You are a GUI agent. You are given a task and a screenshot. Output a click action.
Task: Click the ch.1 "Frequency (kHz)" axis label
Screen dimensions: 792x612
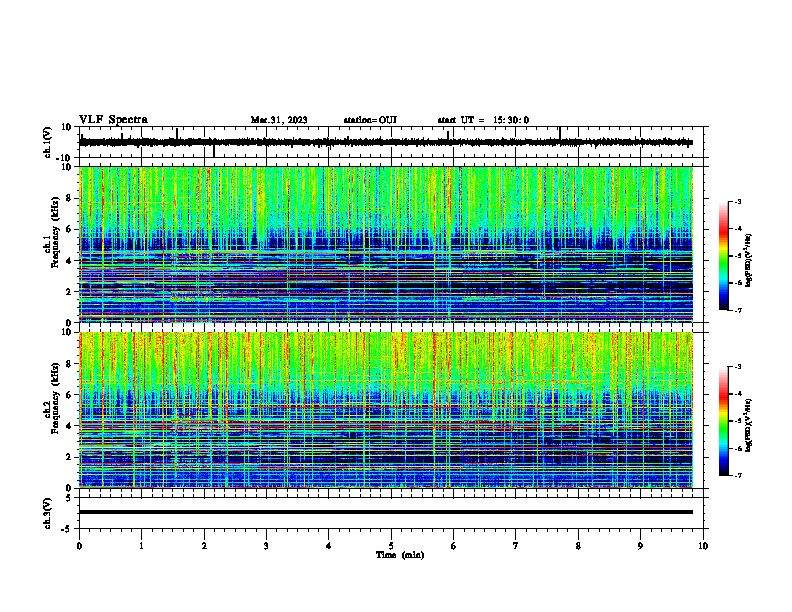pos(55,232)
